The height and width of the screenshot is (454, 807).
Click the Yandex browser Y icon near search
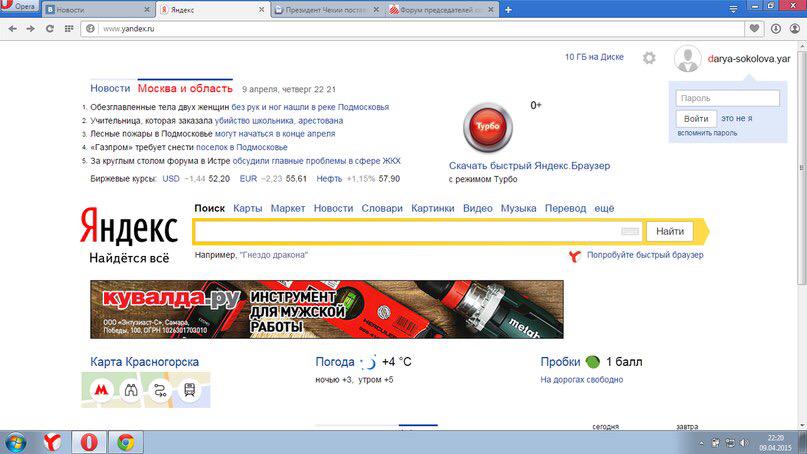pyautogui.click(x=575, y=255)
